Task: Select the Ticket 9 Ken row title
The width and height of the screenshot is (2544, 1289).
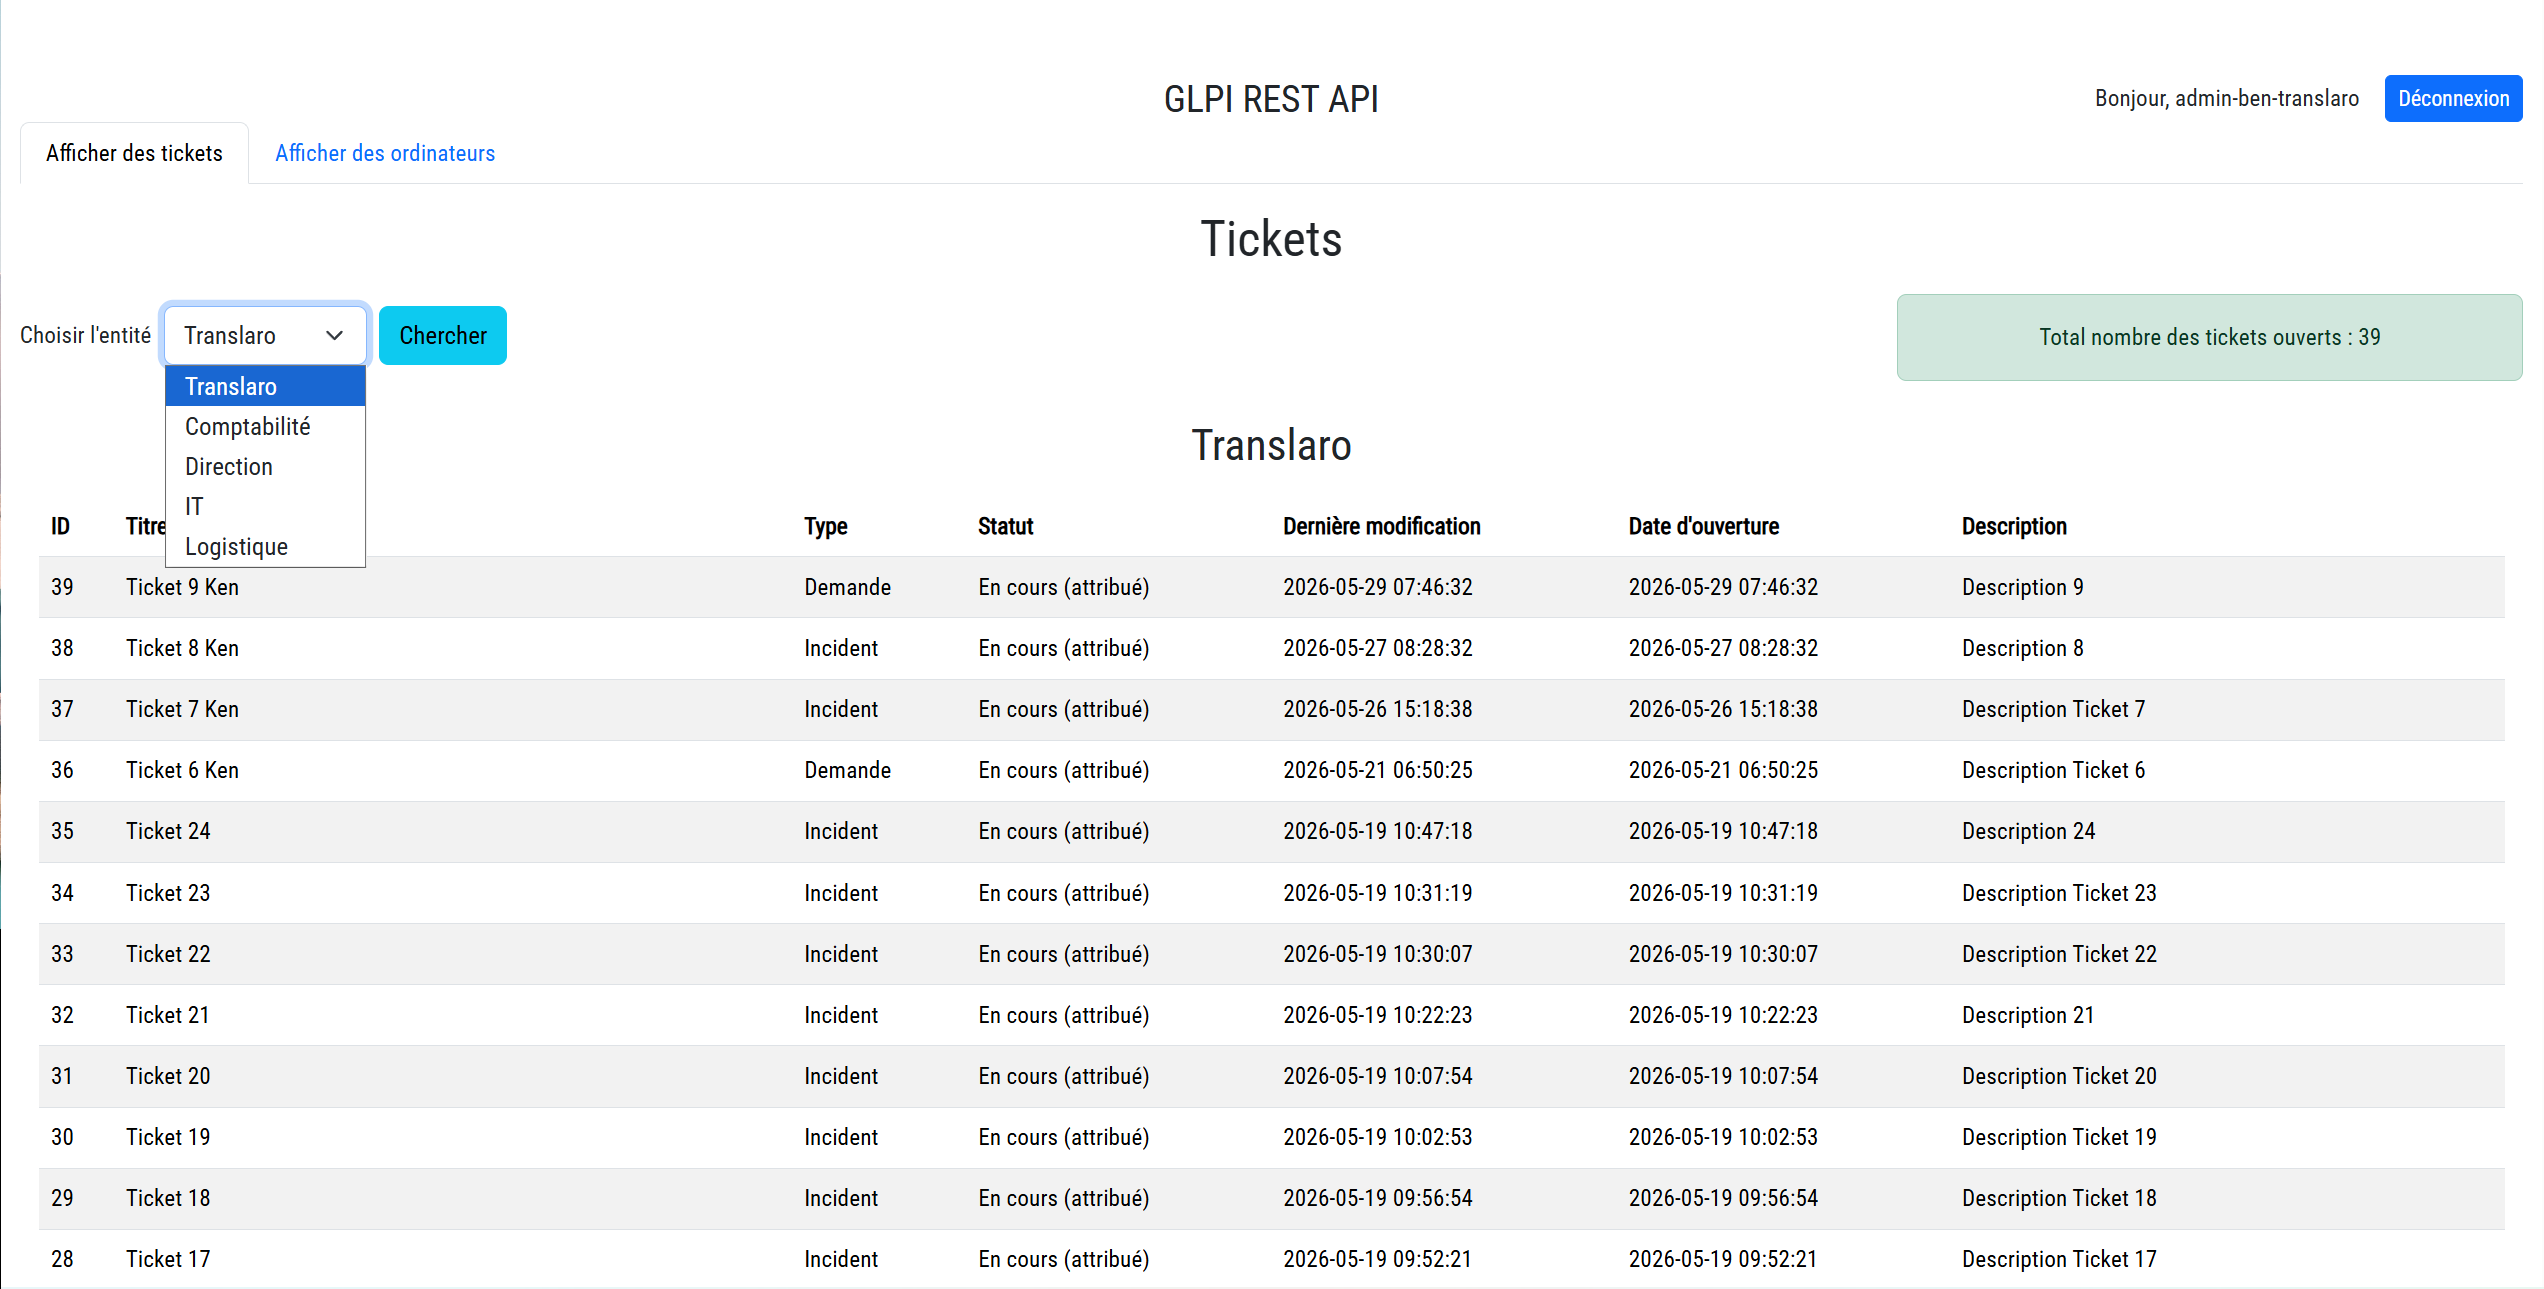Action: point(182,587)
